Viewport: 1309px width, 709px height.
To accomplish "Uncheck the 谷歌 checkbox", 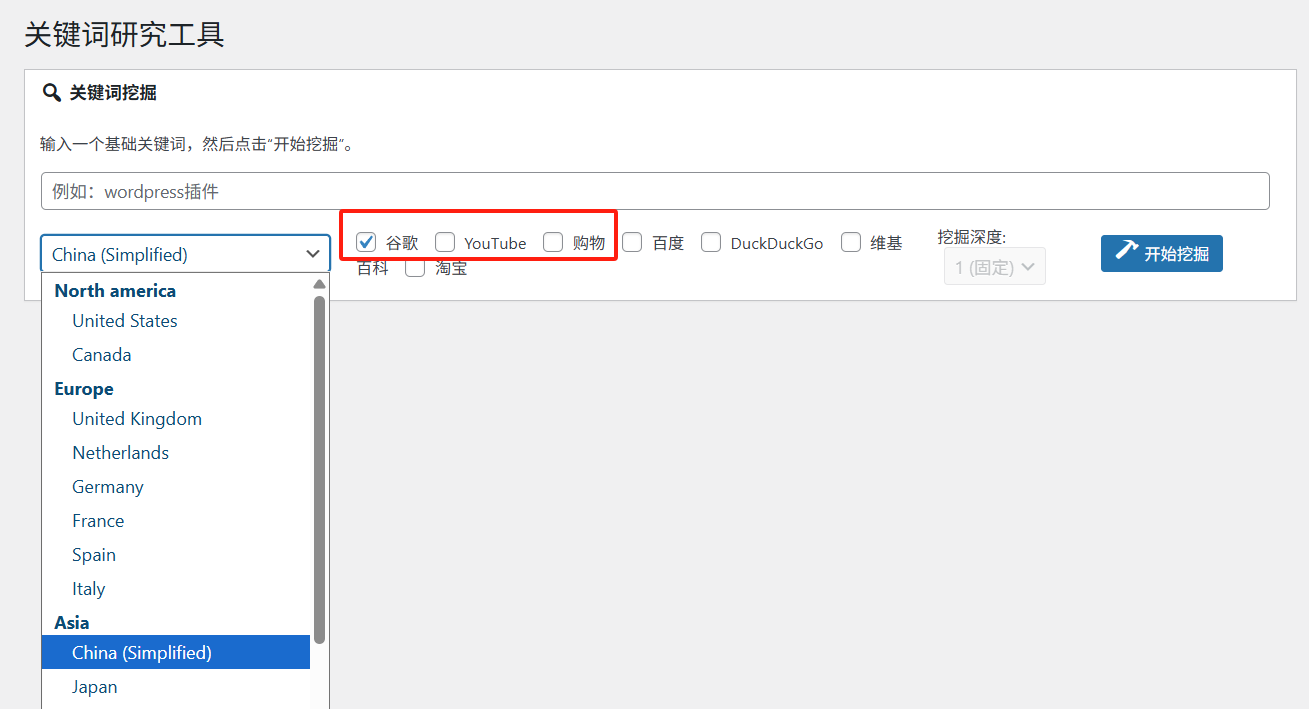I will pos(366,242).
